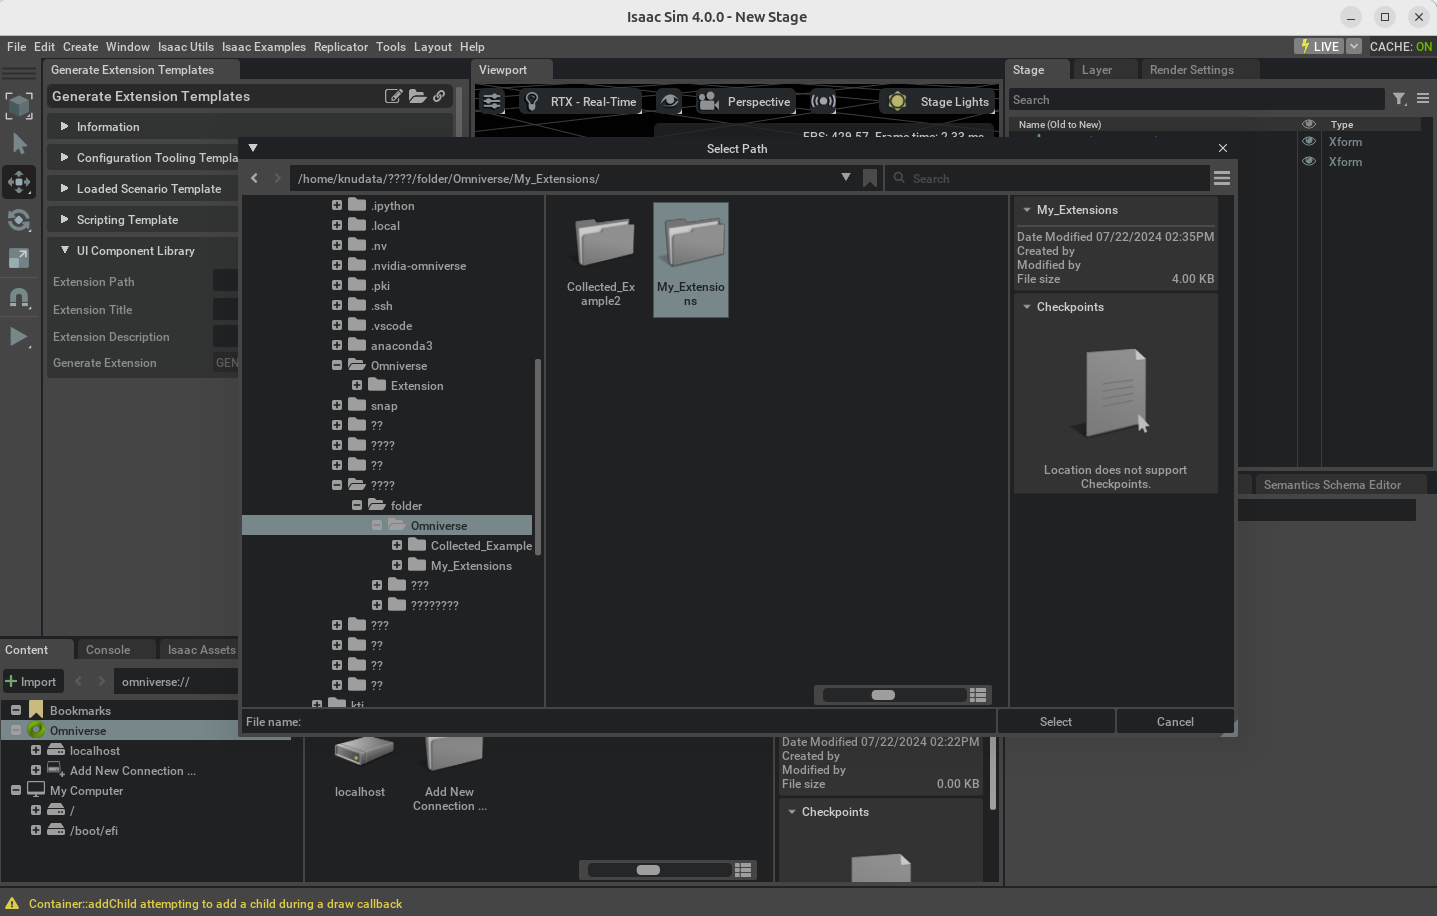This screenshot has height=916, width=1437.
Task: Click the visibility column header eye
Action: pos(1309,124)
